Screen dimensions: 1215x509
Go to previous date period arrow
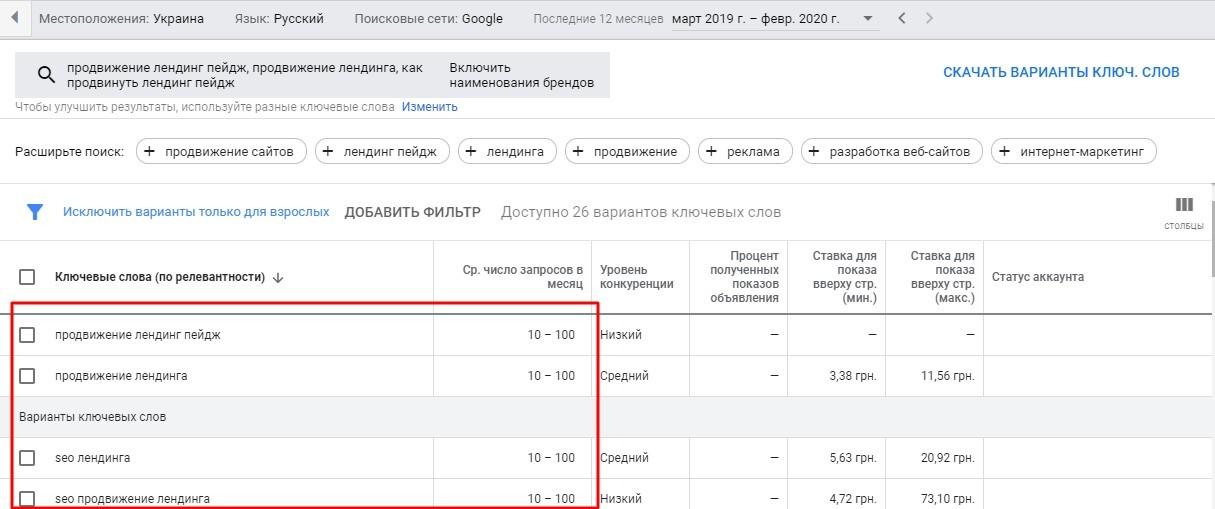(902, 18)
